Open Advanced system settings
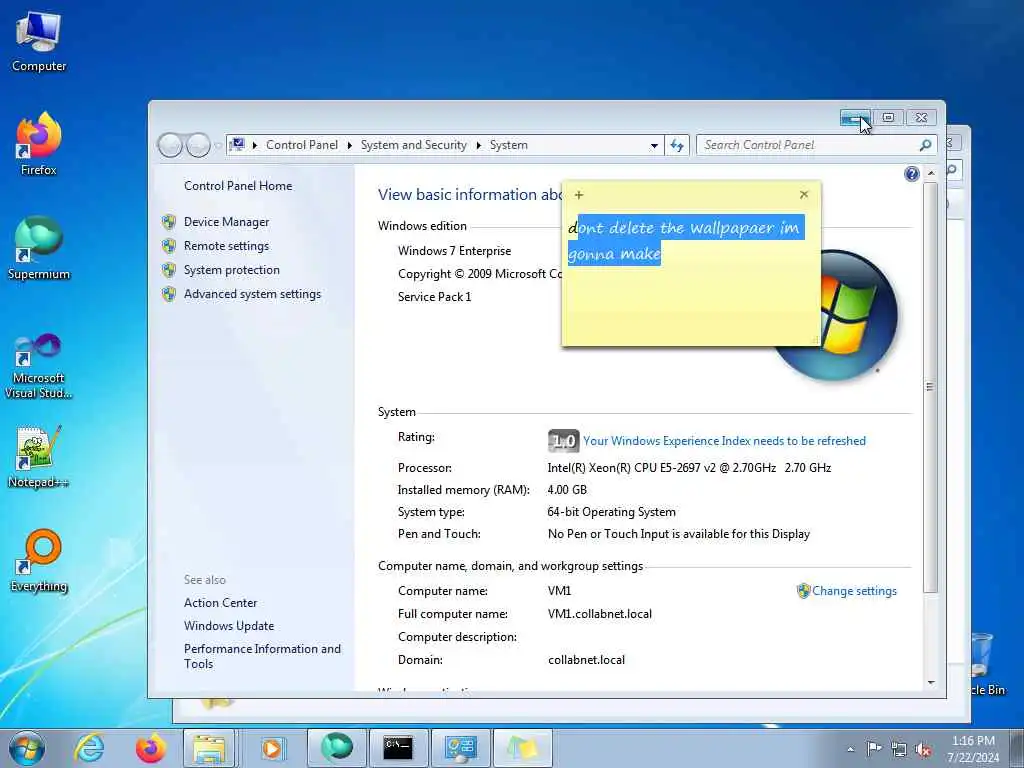The image size is (1024, 768). (x=252, y=295)
